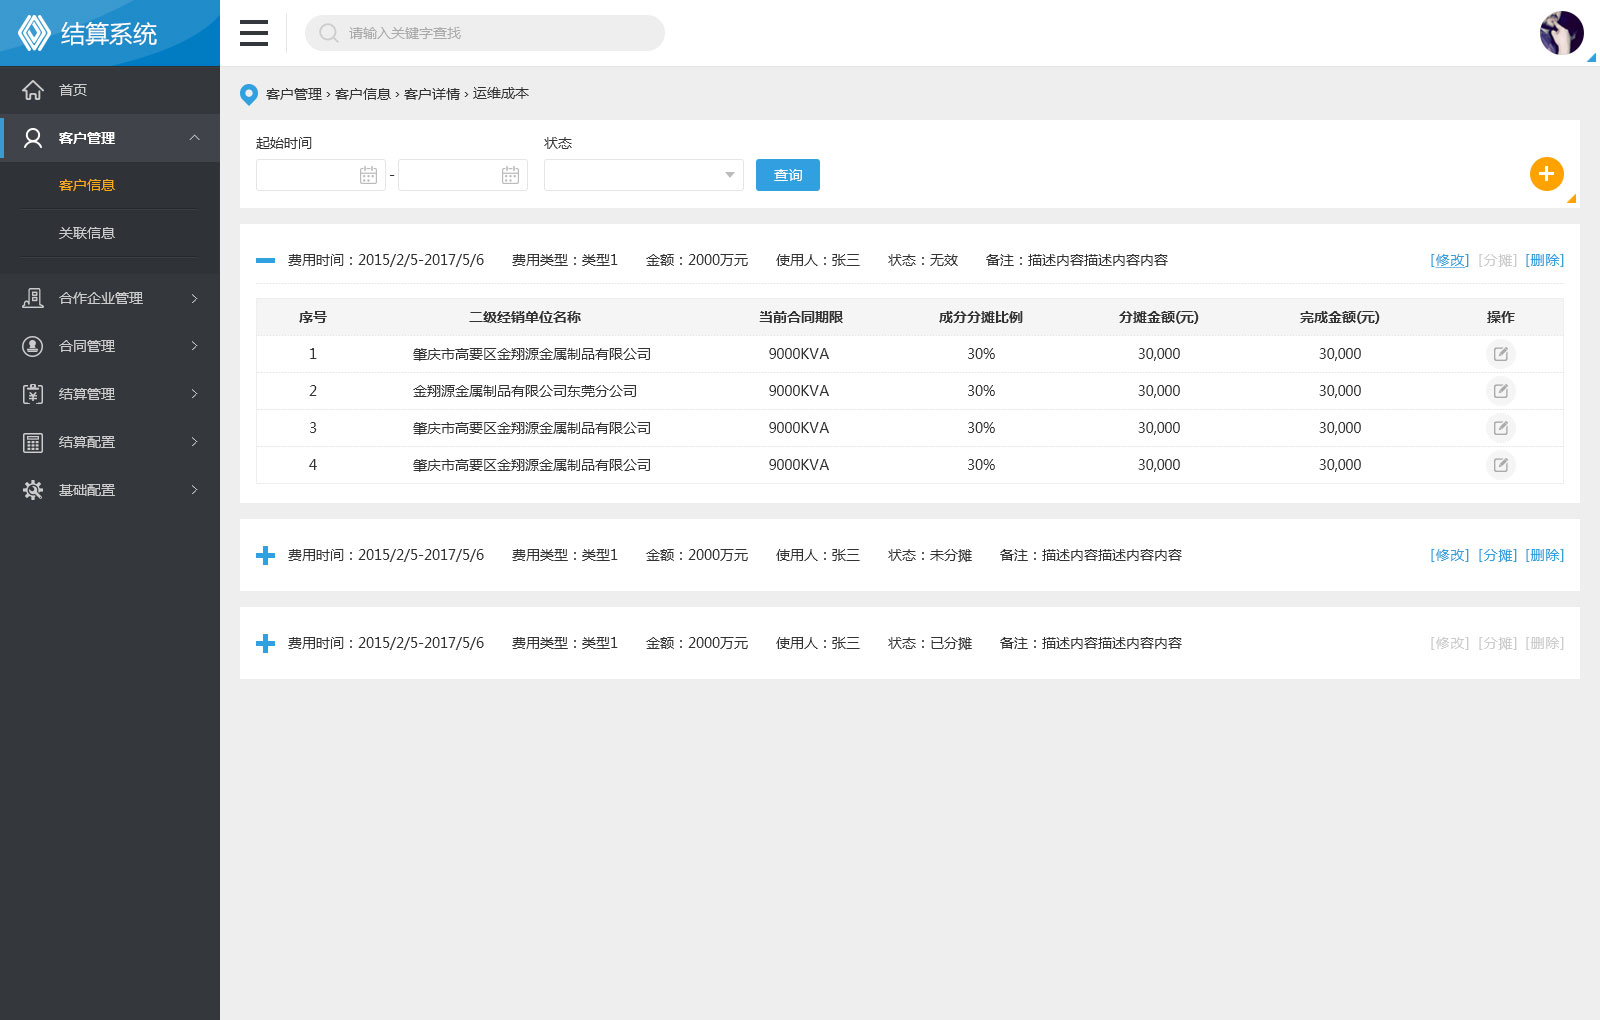The height and width of the screenshot is (1020, 1600).
Task: Collapse the first expanded cost record
Action: [265, 260]
